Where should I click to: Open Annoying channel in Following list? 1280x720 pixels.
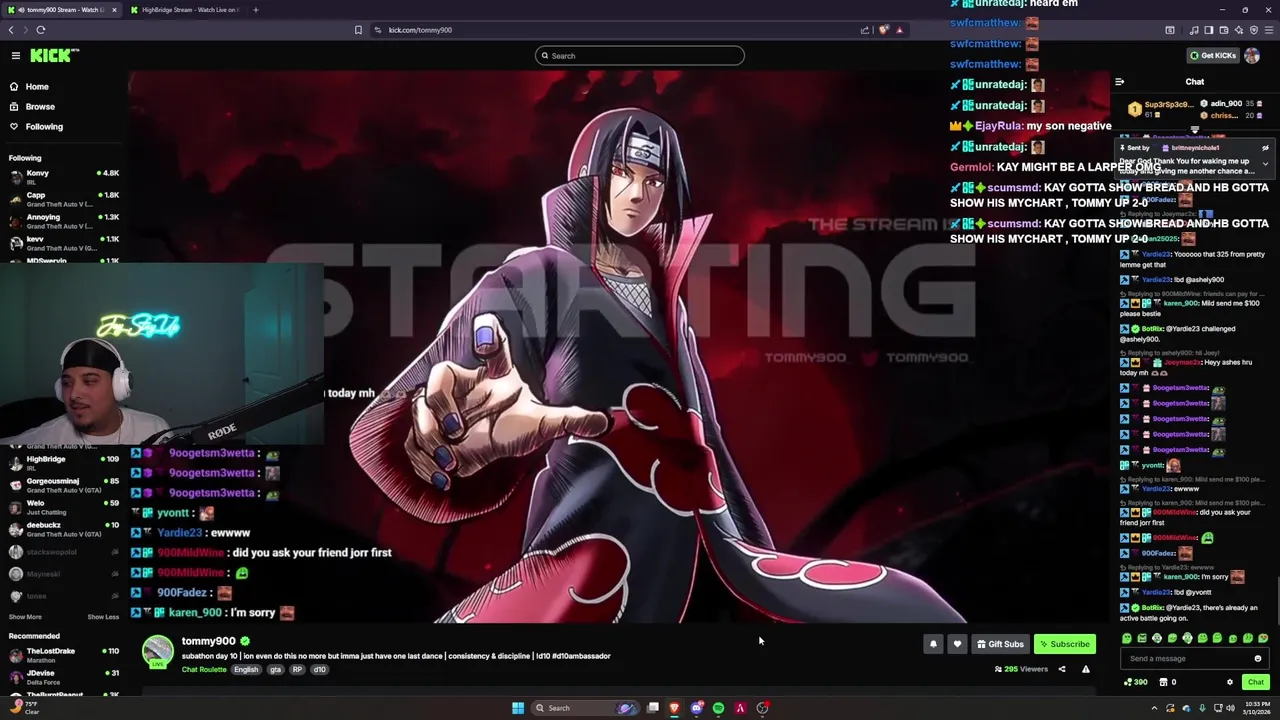(x=64, y=221)
